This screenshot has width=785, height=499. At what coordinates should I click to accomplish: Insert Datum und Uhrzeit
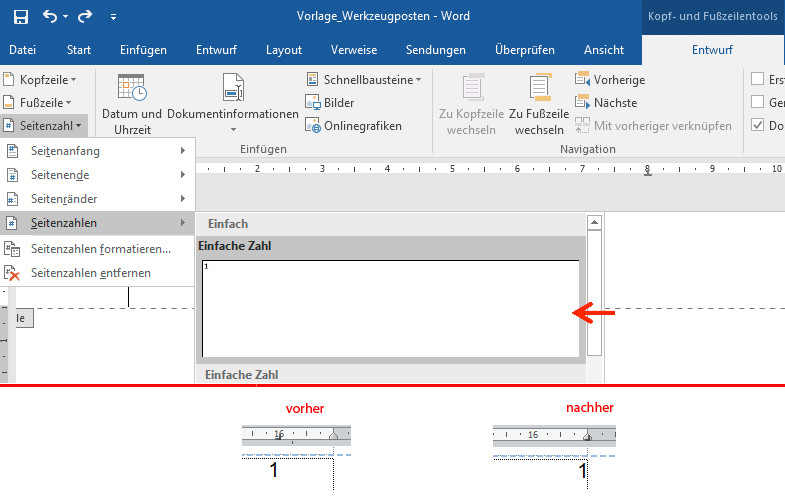pyautogui.click(x=131, y=105)
